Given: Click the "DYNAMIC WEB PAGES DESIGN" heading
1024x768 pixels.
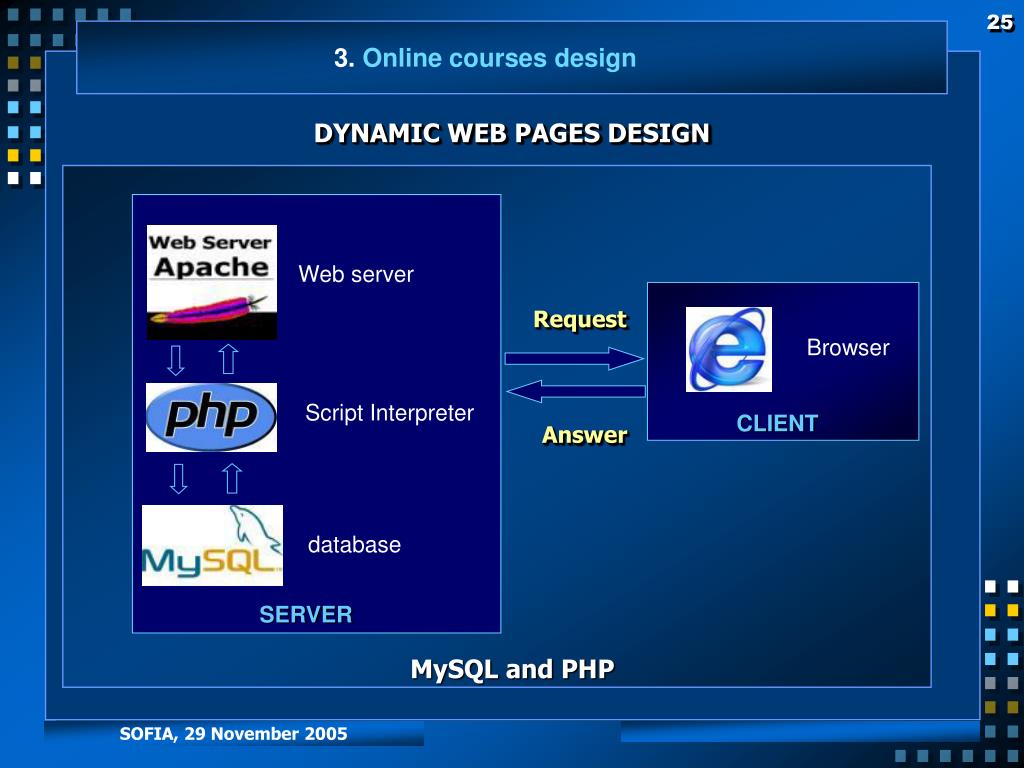Looking at the screenshot, I should [511, 133].
